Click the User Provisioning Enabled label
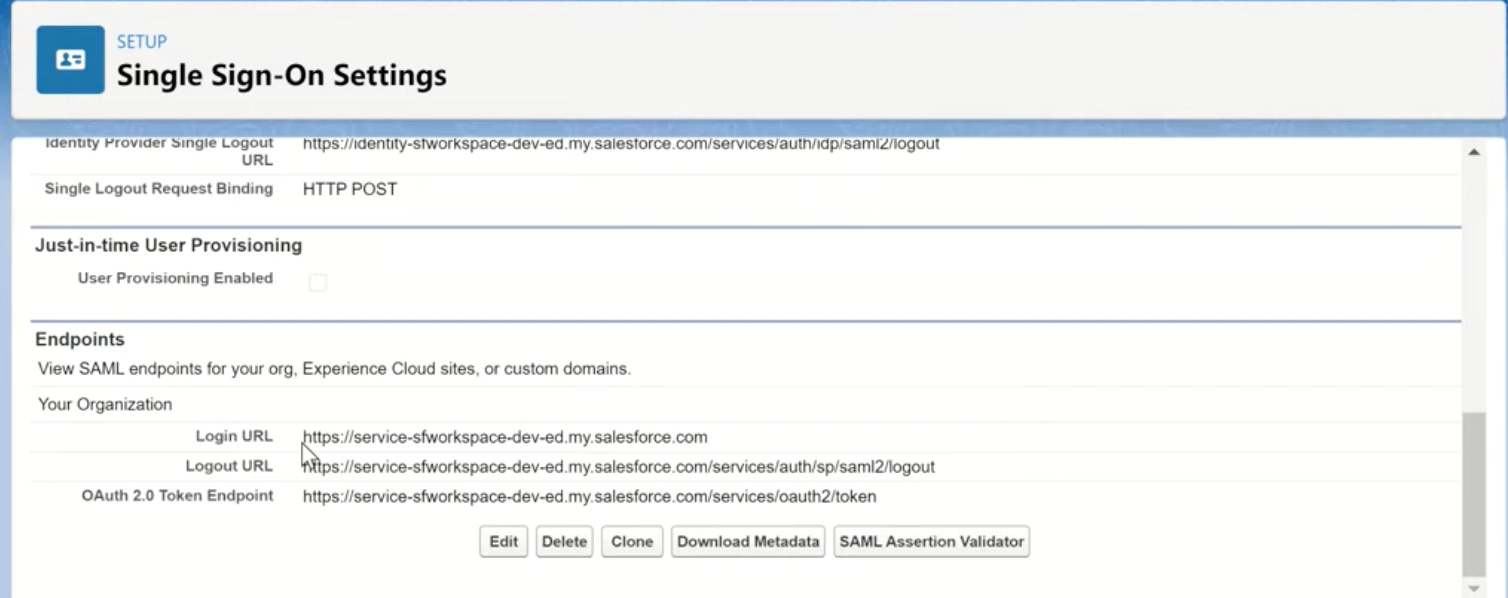 [x=175, y=278]
